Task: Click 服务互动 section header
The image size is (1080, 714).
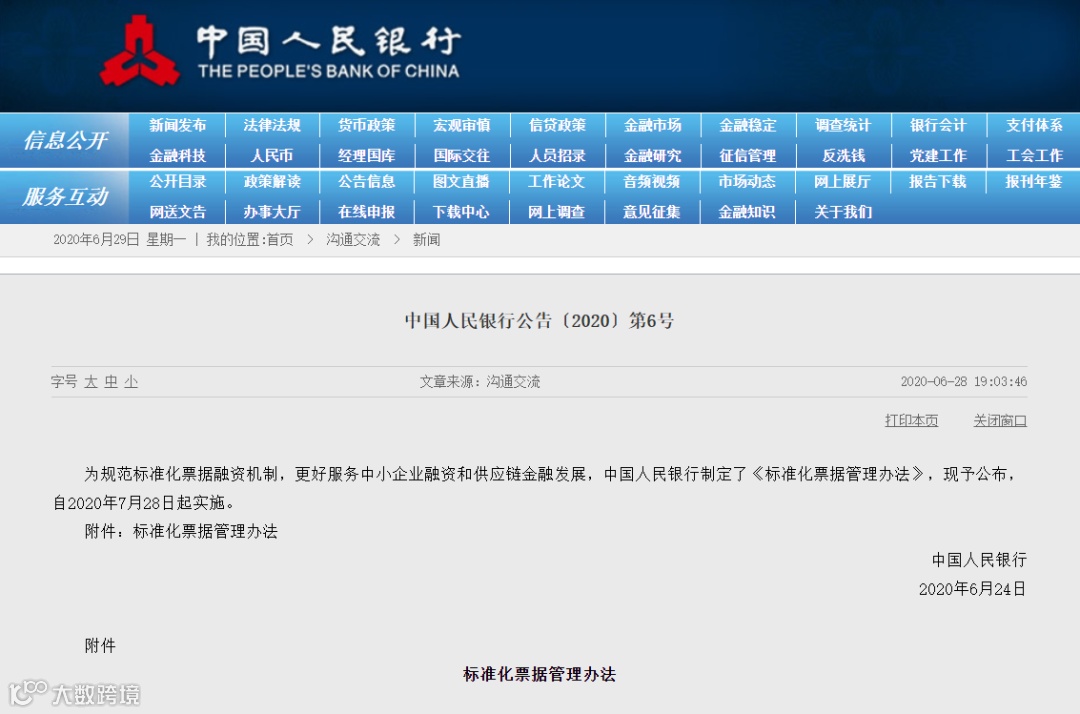Action: tap(65, 197)
